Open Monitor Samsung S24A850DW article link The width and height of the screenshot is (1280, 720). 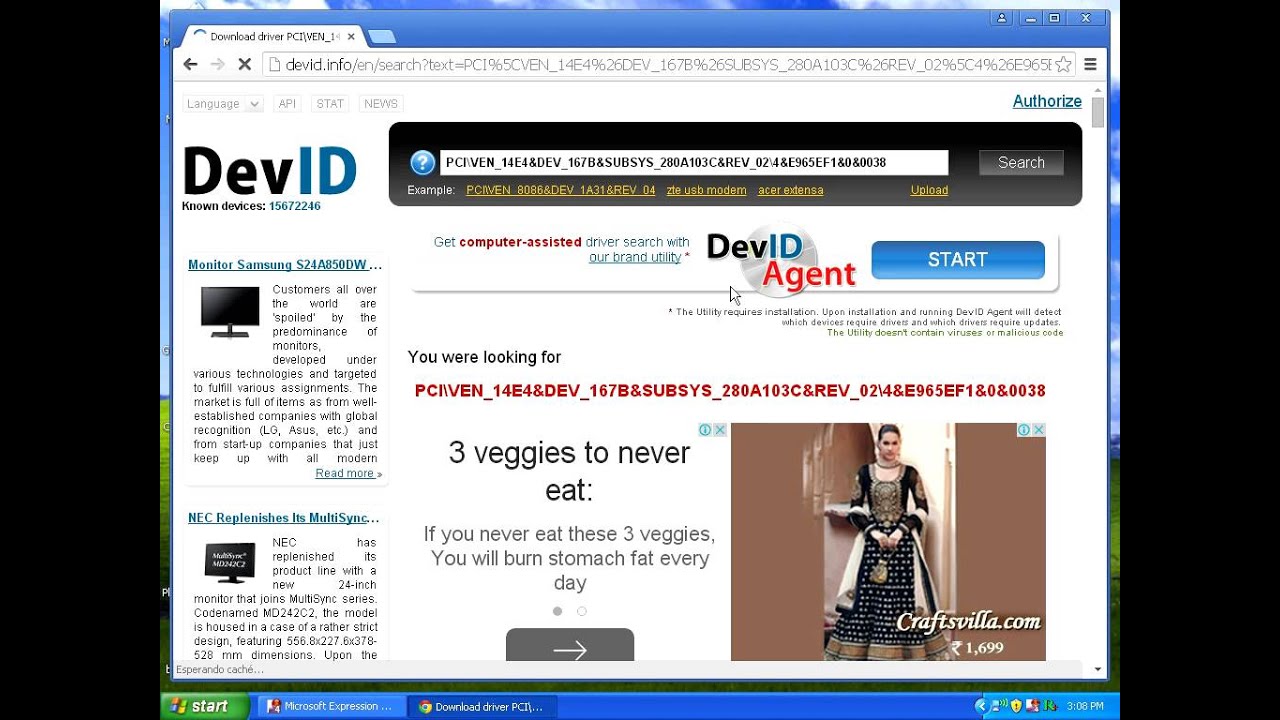[x=285, y=265]
